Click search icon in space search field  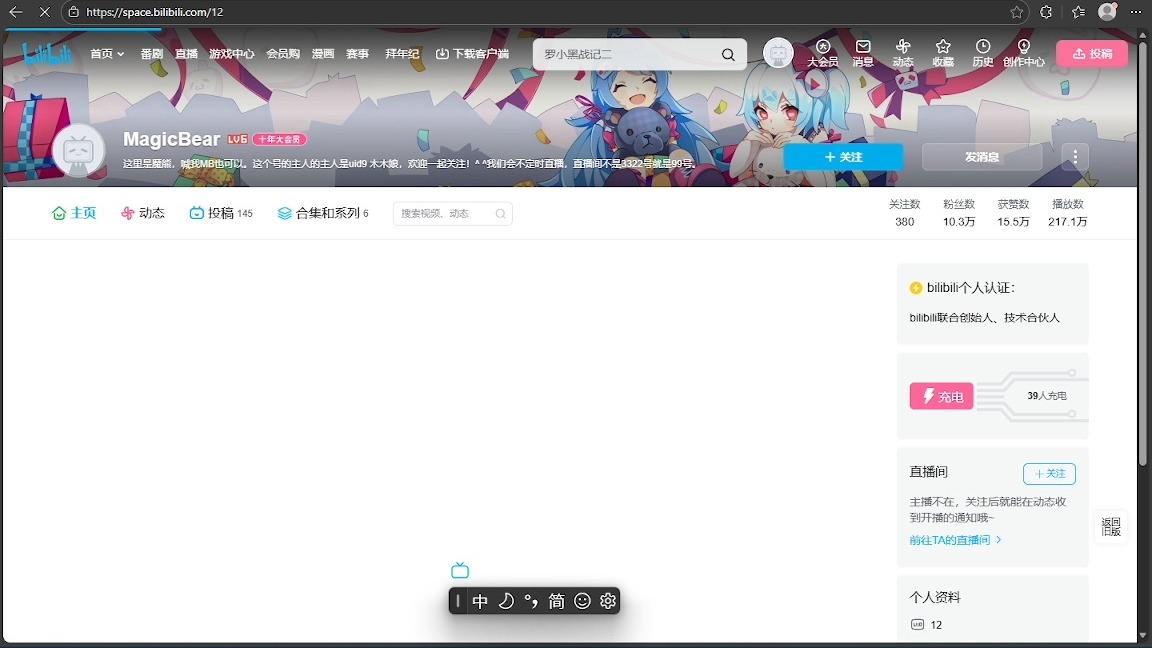(x=500, y=214)
